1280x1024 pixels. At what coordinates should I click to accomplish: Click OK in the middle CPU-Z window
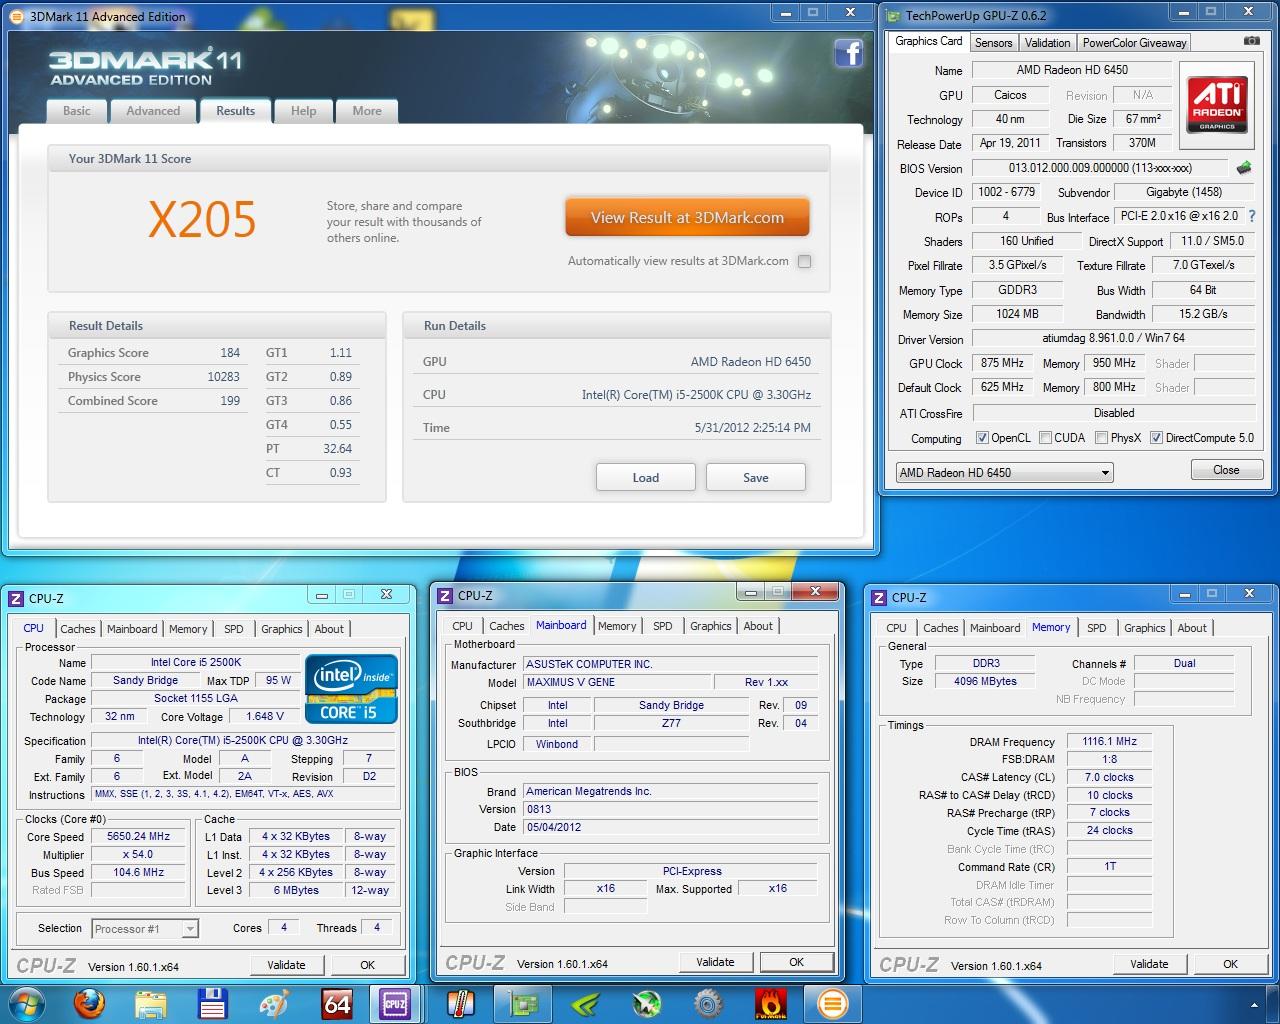796,962
